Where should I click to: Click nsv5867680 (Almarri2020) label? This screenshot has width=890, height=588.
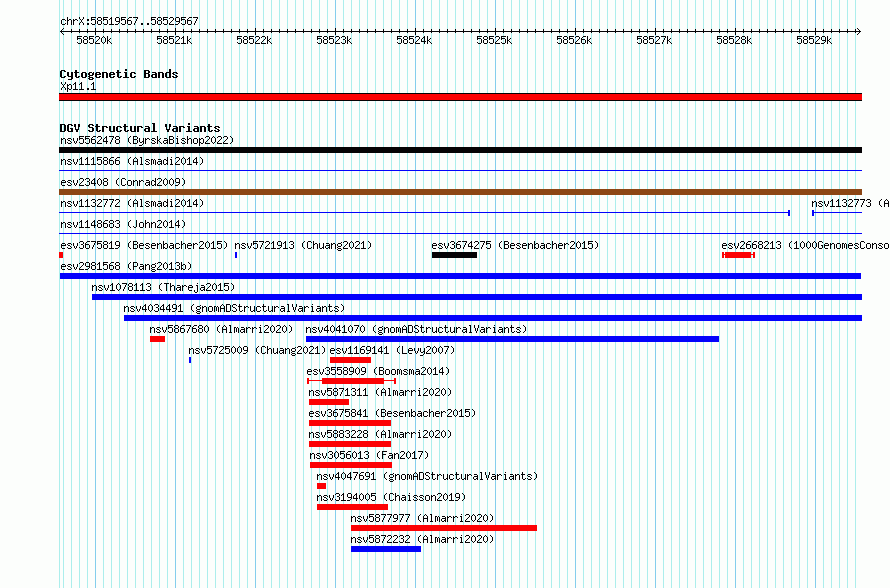pos(221,329)
